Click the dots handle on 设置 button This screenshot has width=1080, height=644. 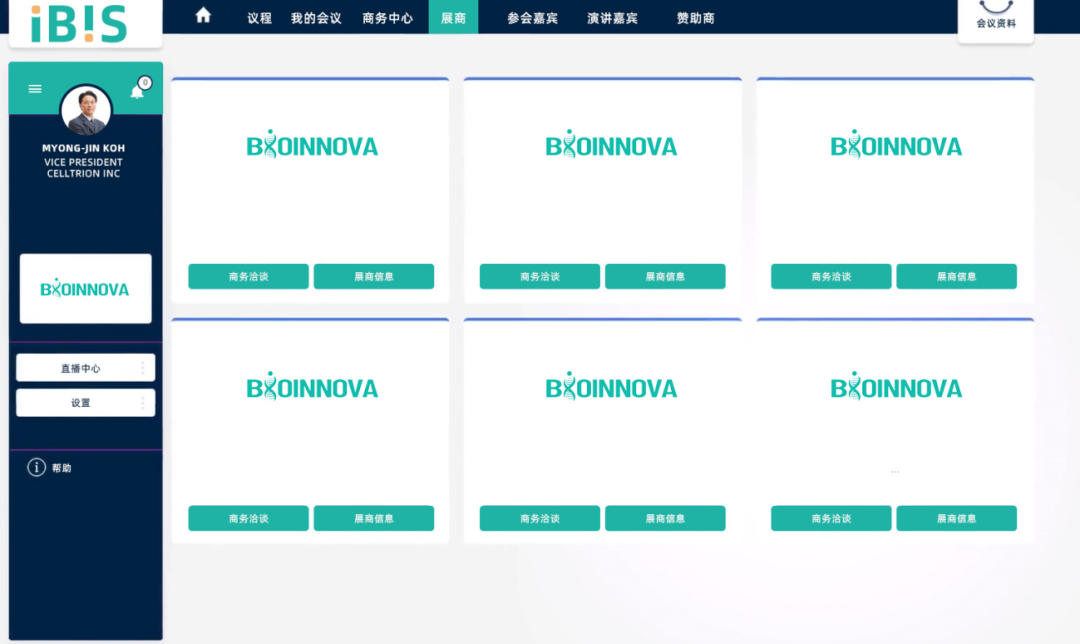pos(143,403)
